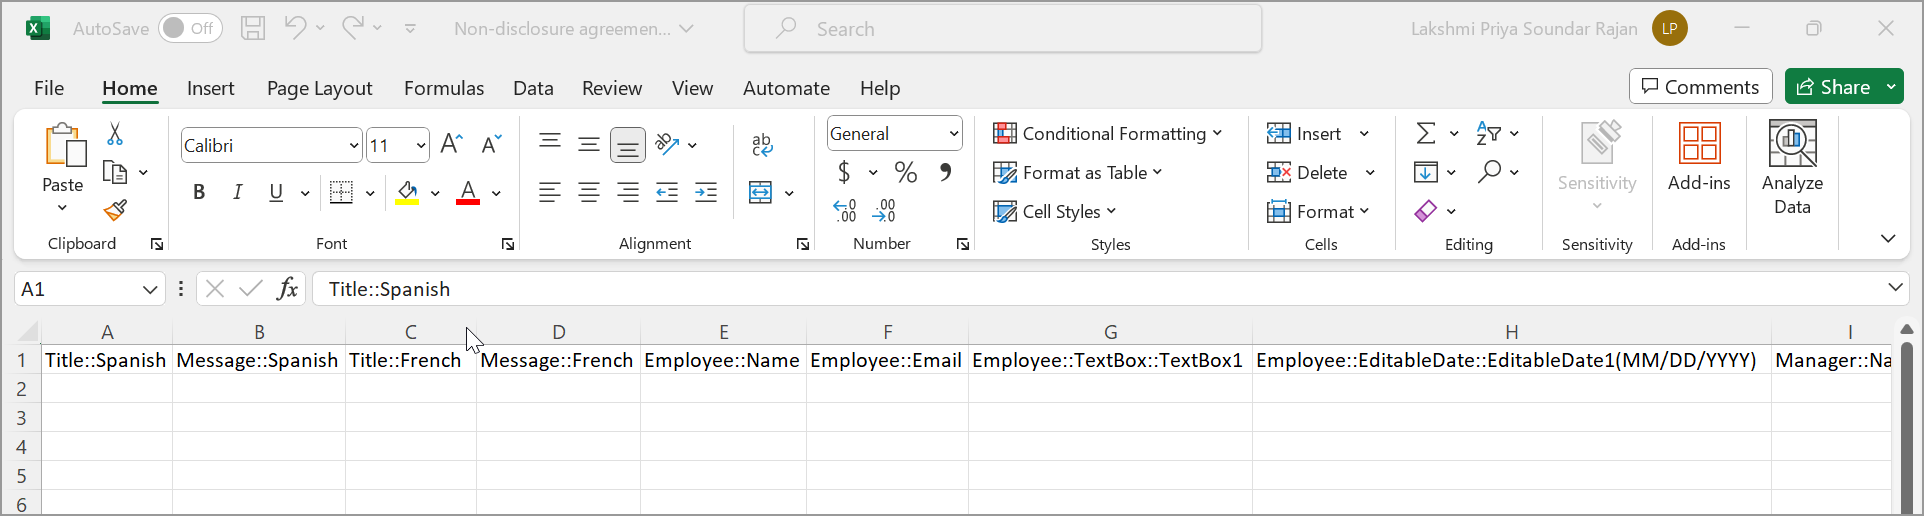The width and height of the screenshot is (1924, 516).
Task: Click the AutoSum sigma icon
Action: point(1426,133)
